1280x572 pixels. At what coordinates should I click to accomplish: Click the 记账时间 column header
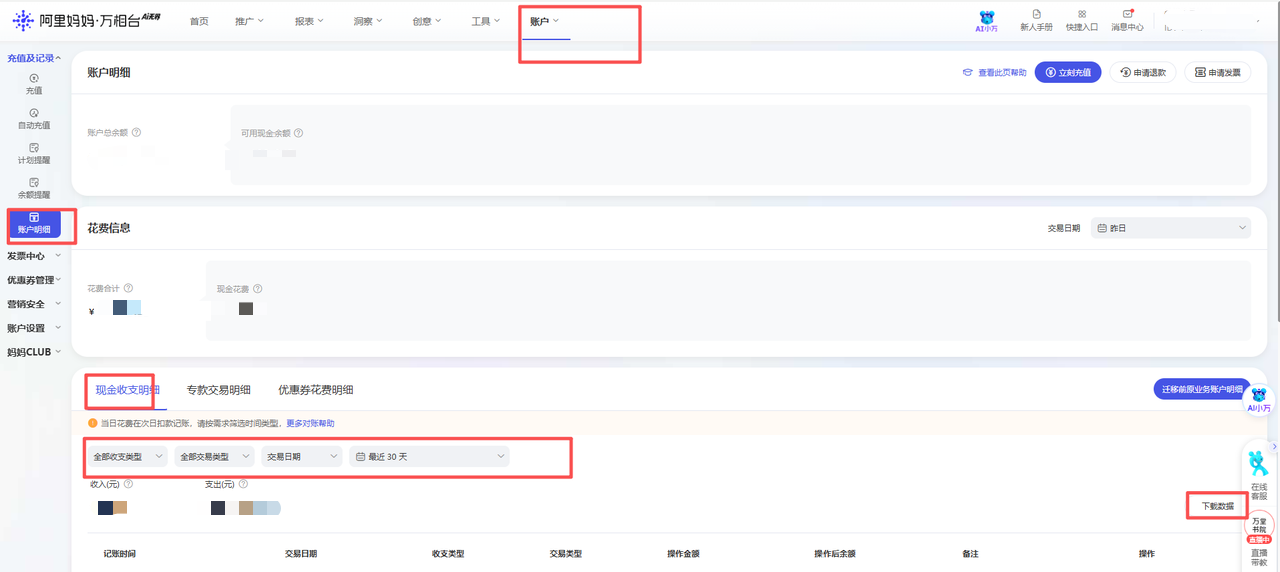119,554
